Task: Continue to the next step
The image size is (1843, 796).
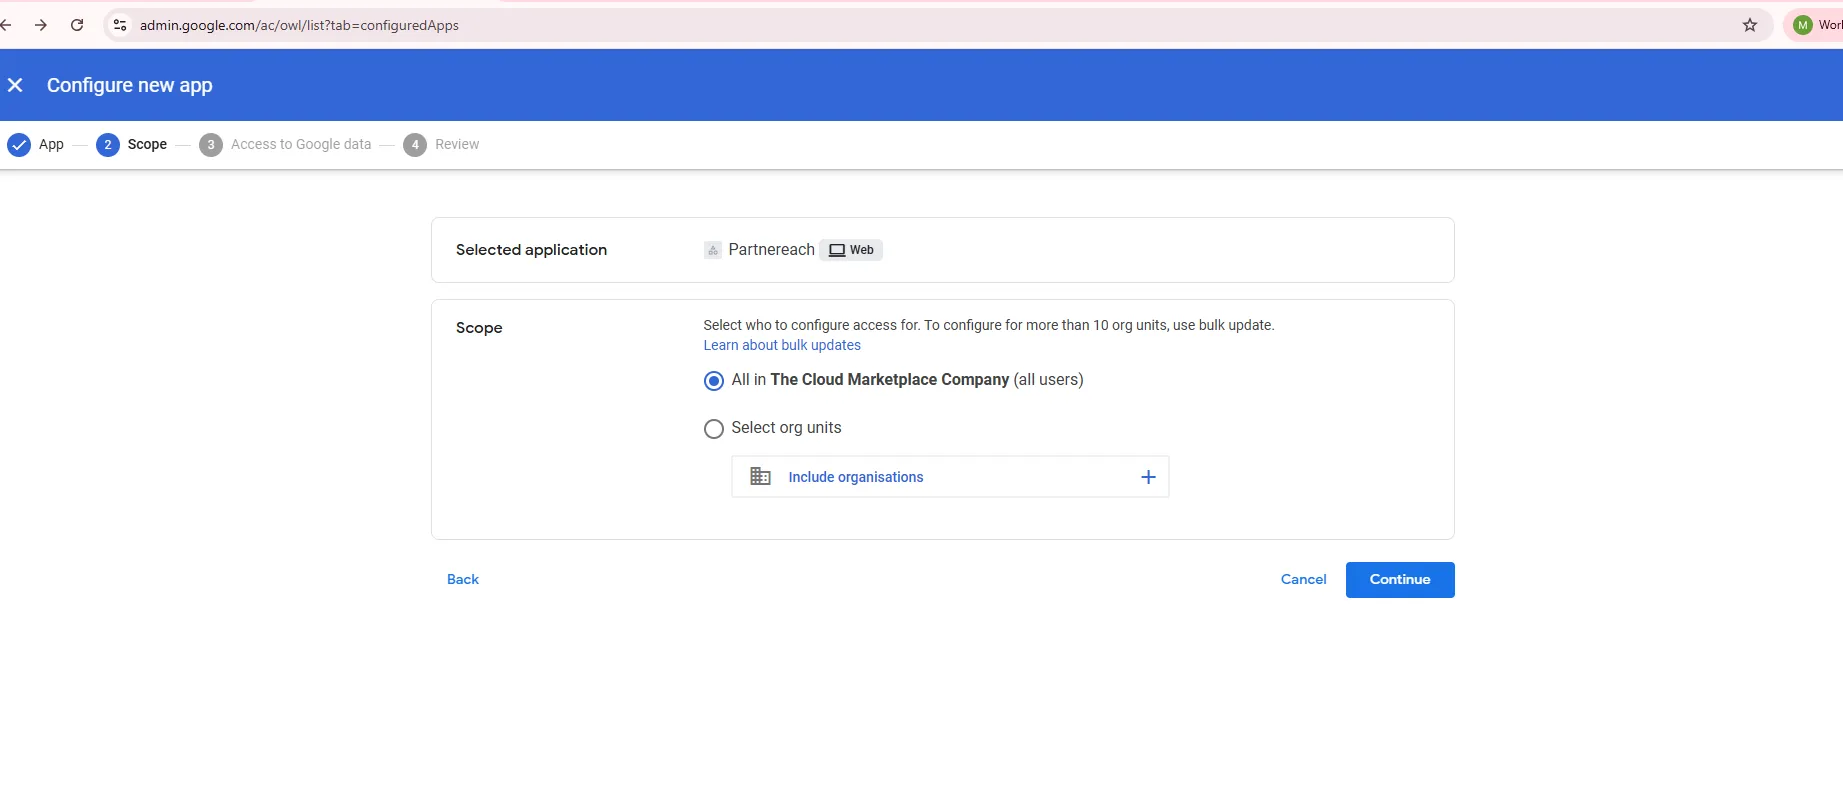Action: 1400,580
